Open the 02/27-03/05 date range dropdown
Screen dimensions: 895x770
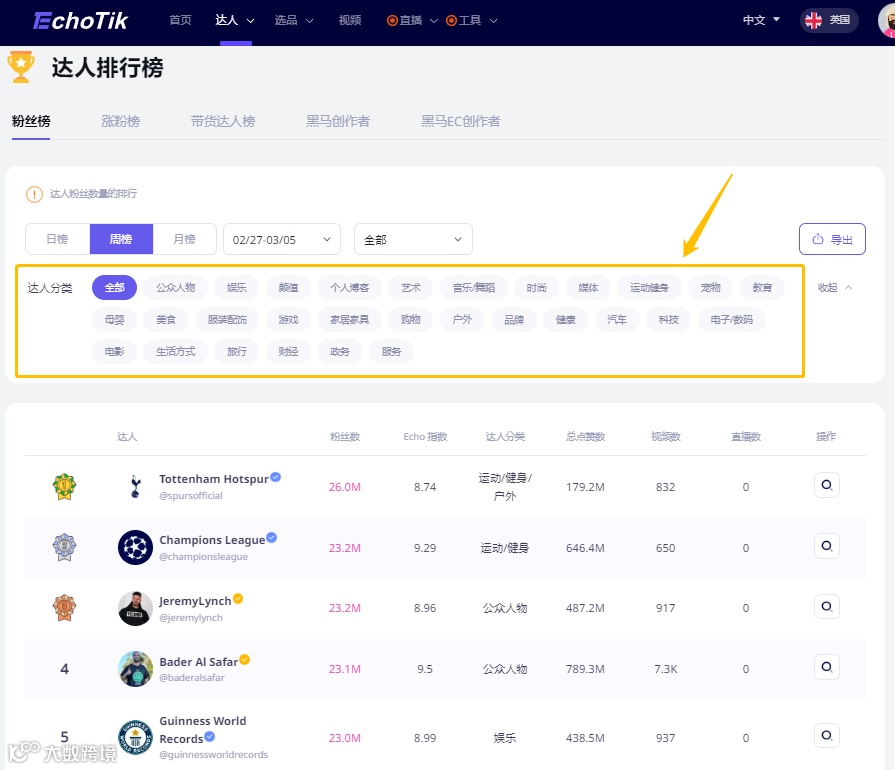(282, 239)
